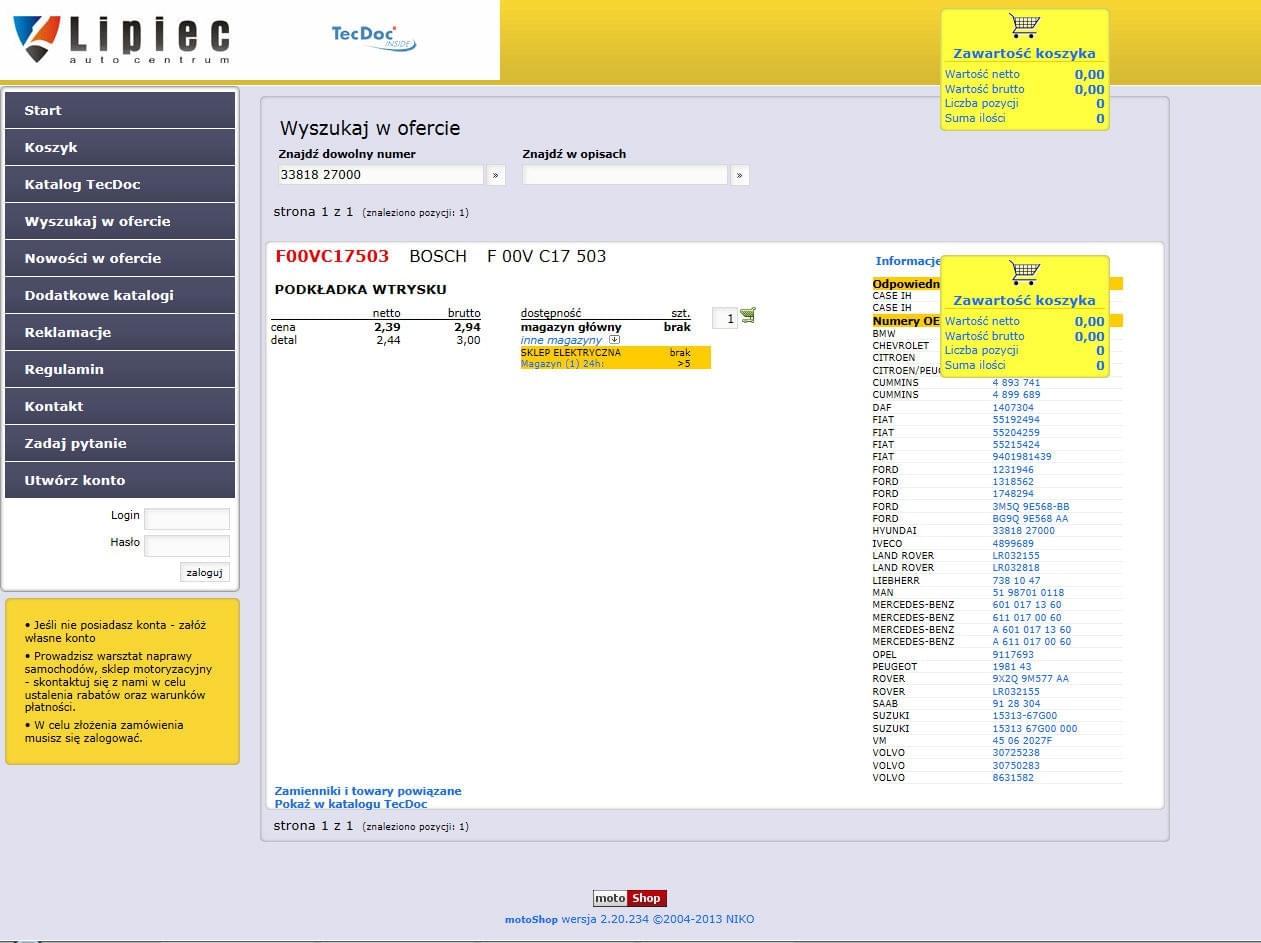Click Utwórz konto in the sidebar

pyautogui.click(x=120, y=480)
